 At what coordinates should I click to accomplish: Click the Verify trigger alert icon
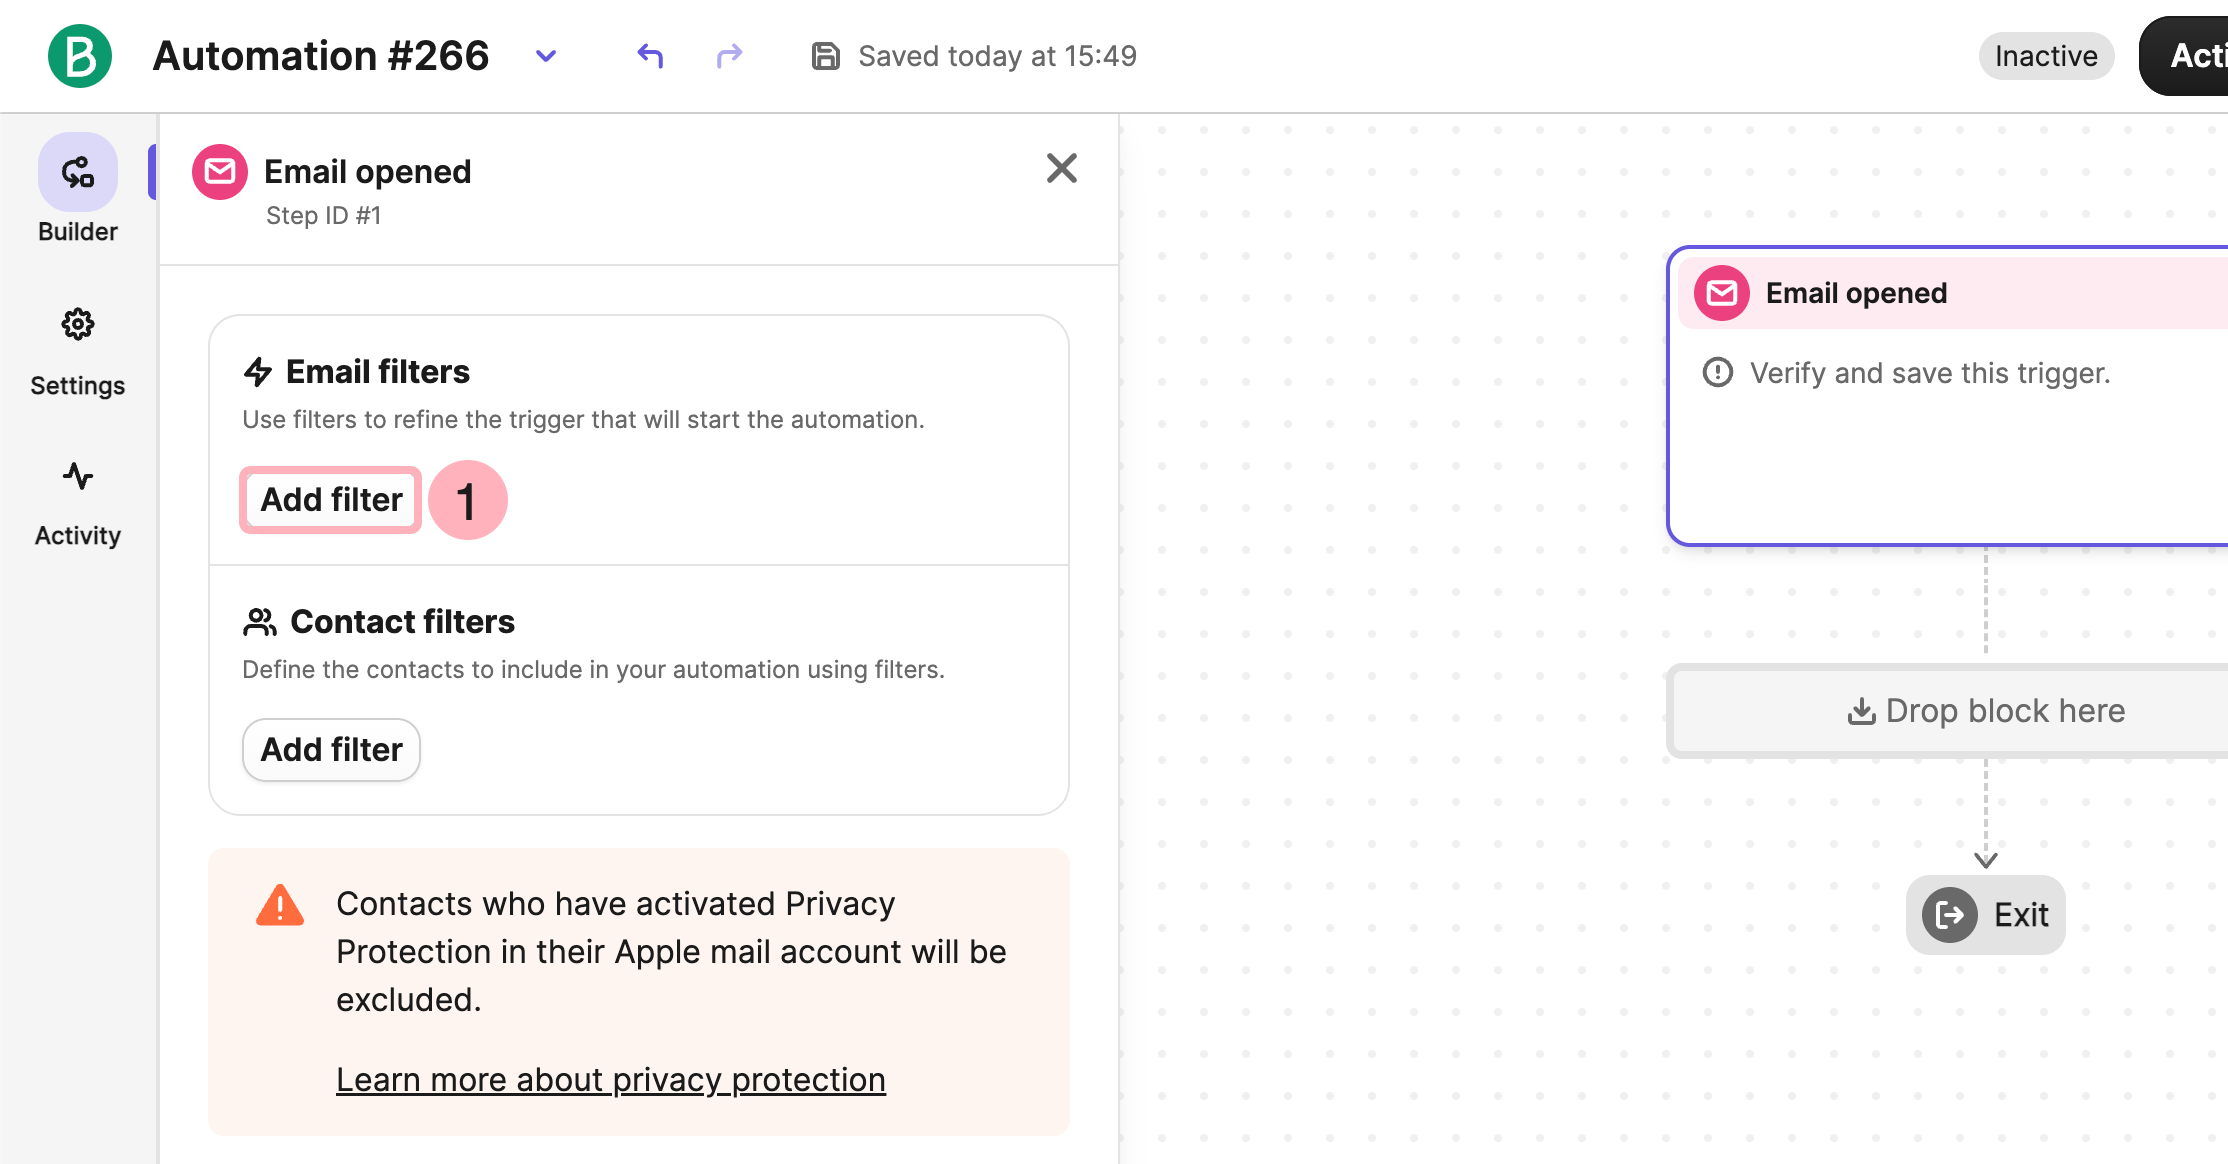tap(1718, 373)
